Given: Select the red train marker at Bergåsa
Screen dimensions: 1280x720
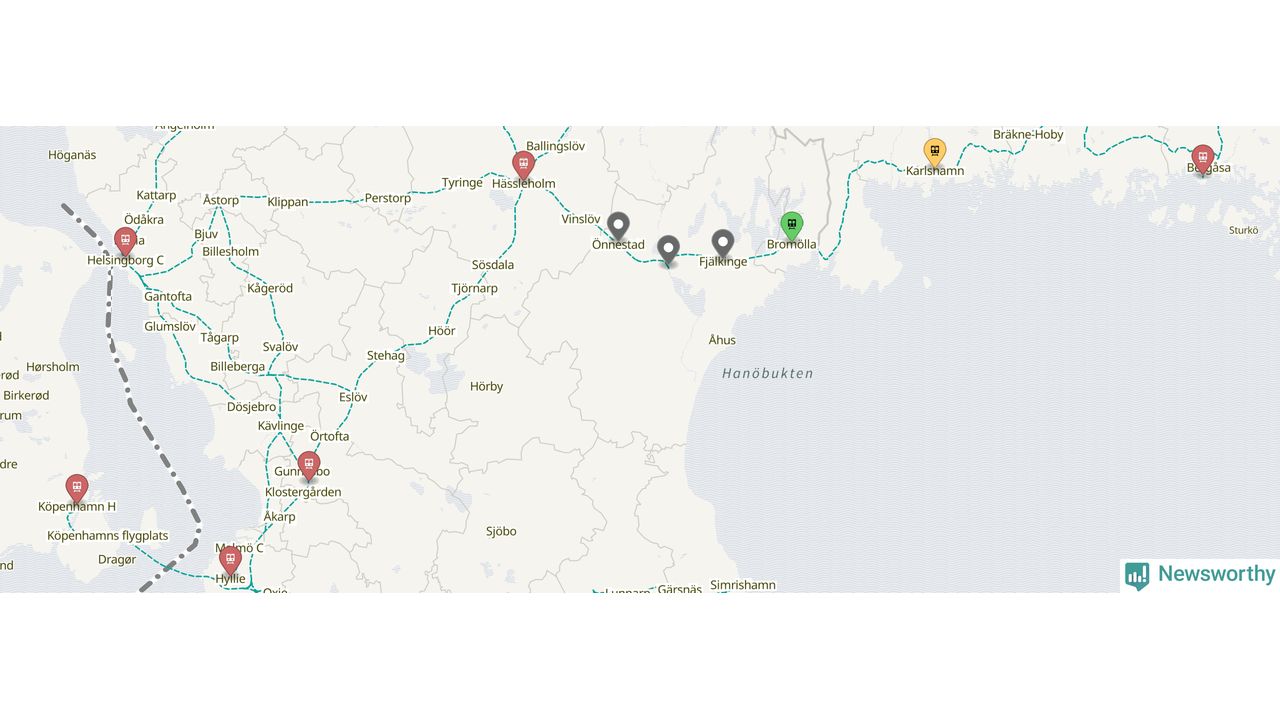Looking at the screenshot, I should [x=1203, y=159].
